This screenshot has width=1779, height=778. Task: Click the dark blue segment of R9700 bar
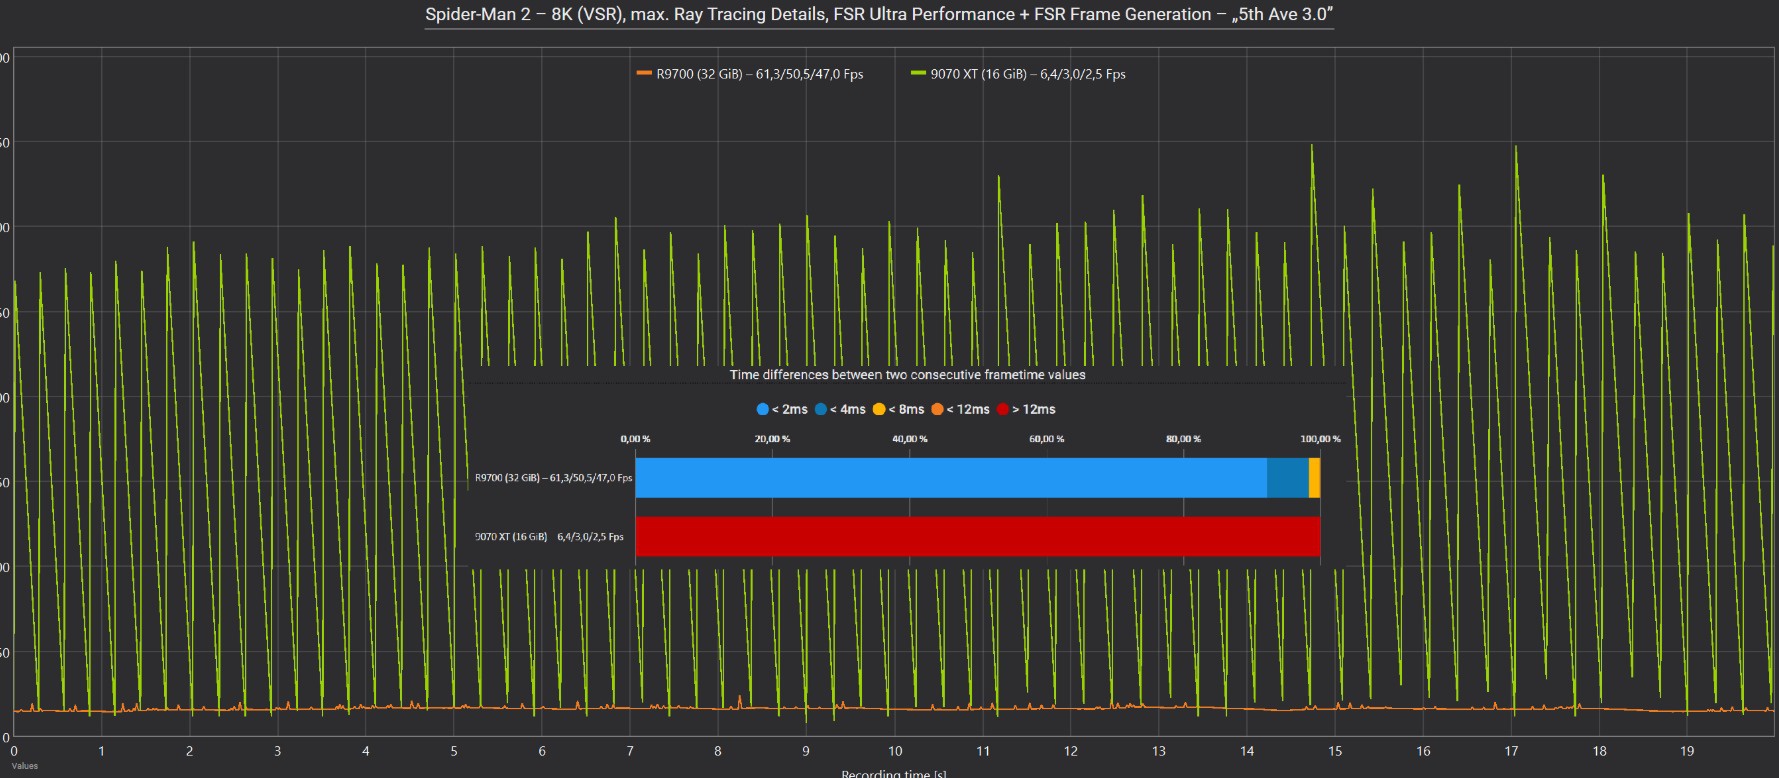[1288, 478]
